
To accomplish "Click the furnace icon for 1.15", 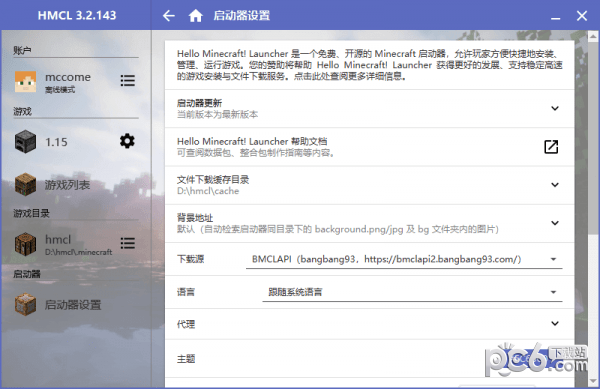I will [25, 142].
